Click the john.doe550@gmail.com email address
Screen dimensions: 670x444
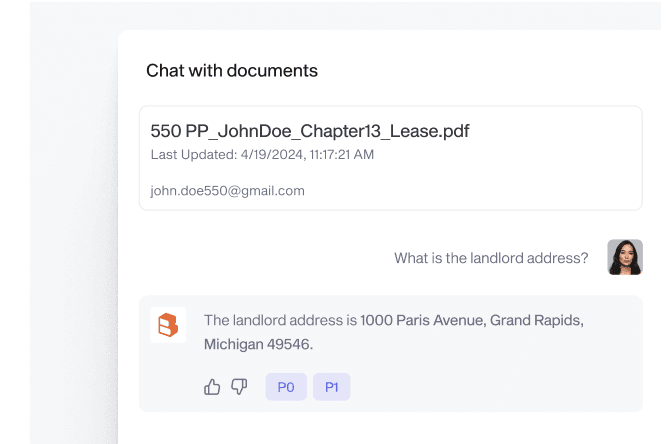point(227,191)
